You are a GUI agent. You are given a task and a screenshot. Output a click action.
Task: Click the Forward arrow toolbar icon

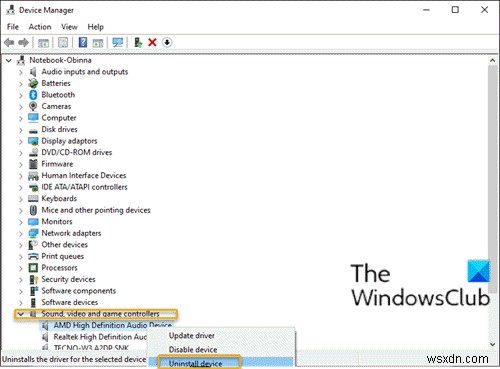23,43
